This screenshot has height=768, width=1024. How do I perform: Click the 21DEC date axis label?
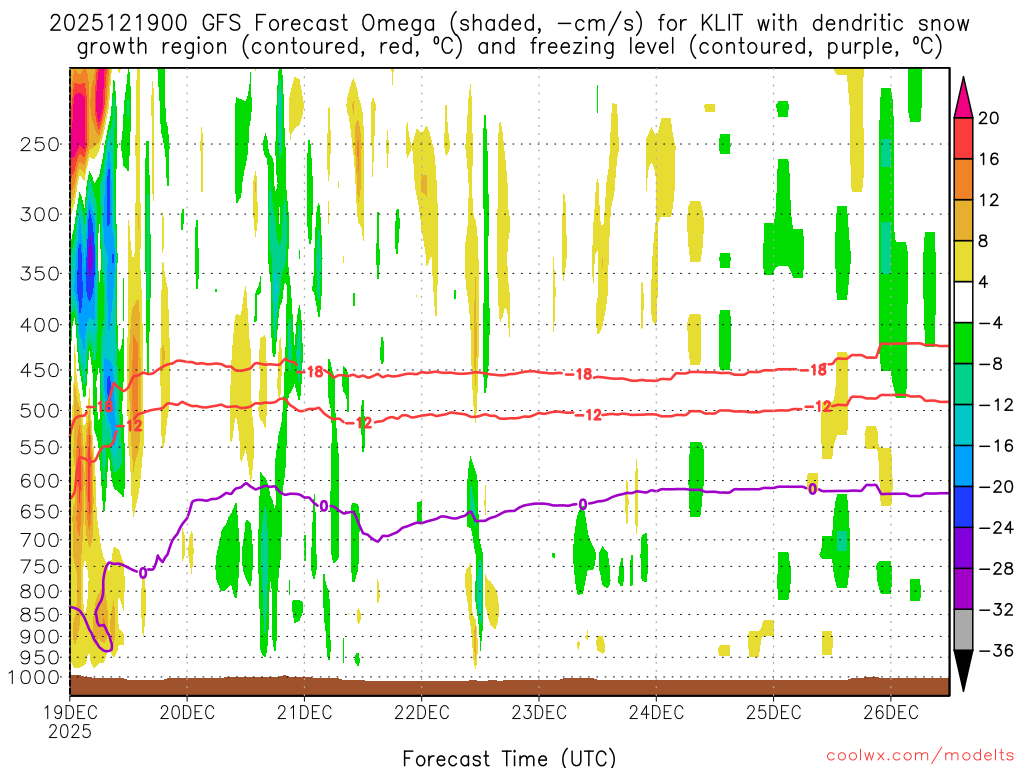pos(304,712)
